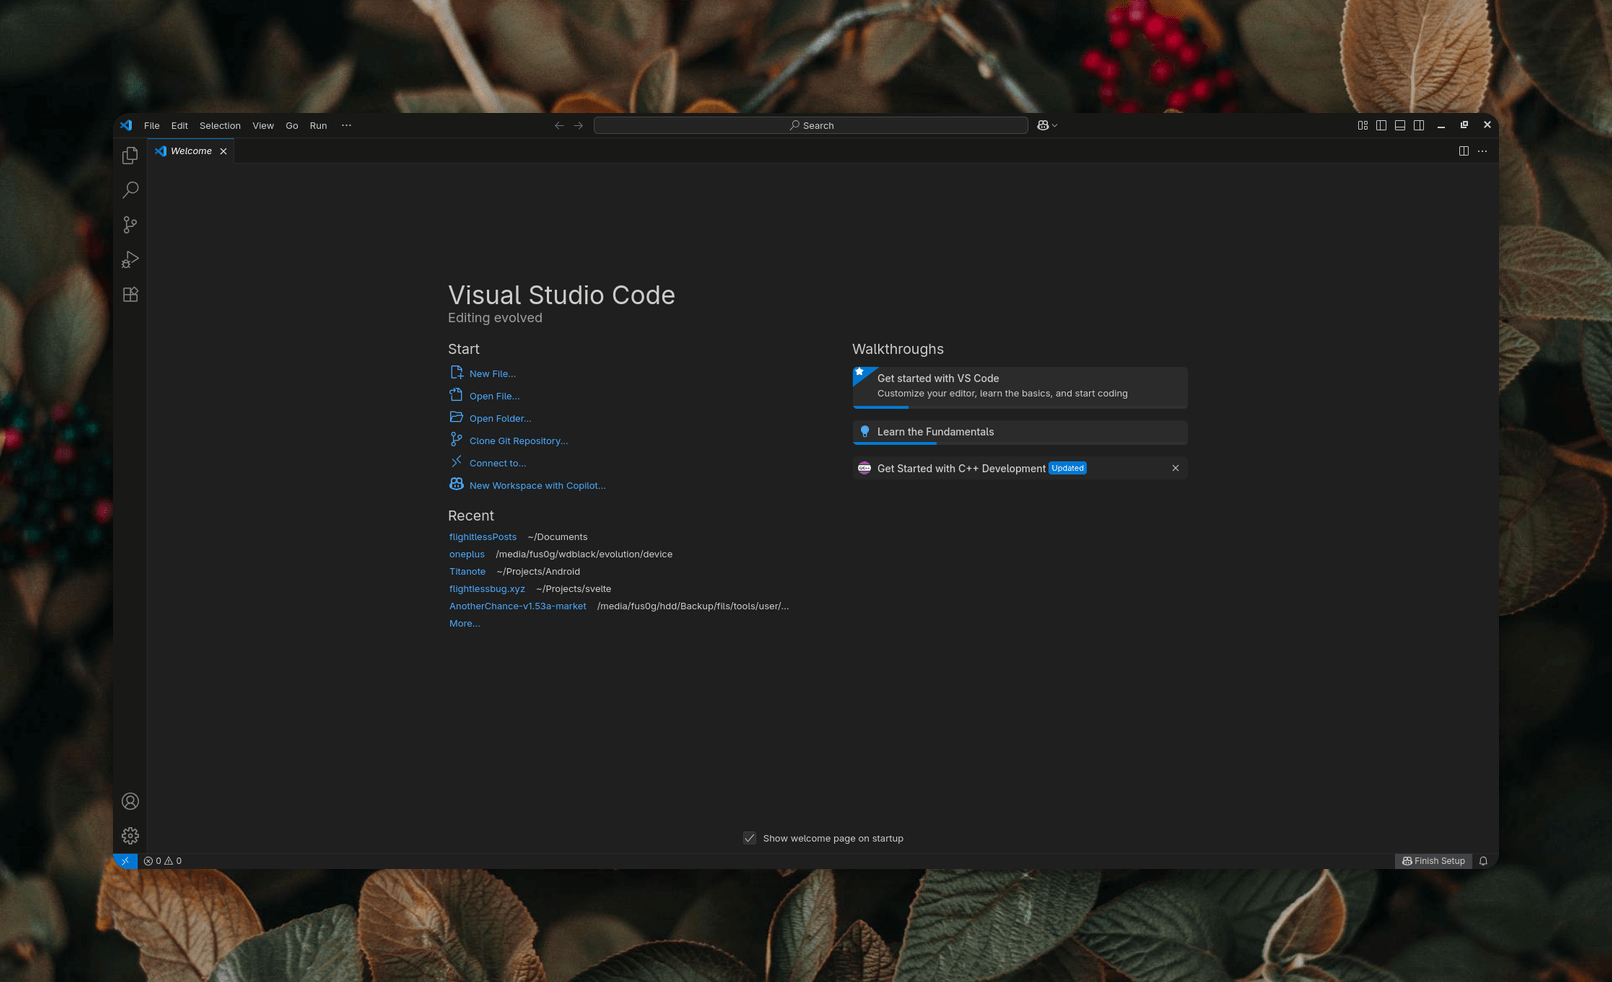Open Copilot dropdown arrow in title bar

1054,125
